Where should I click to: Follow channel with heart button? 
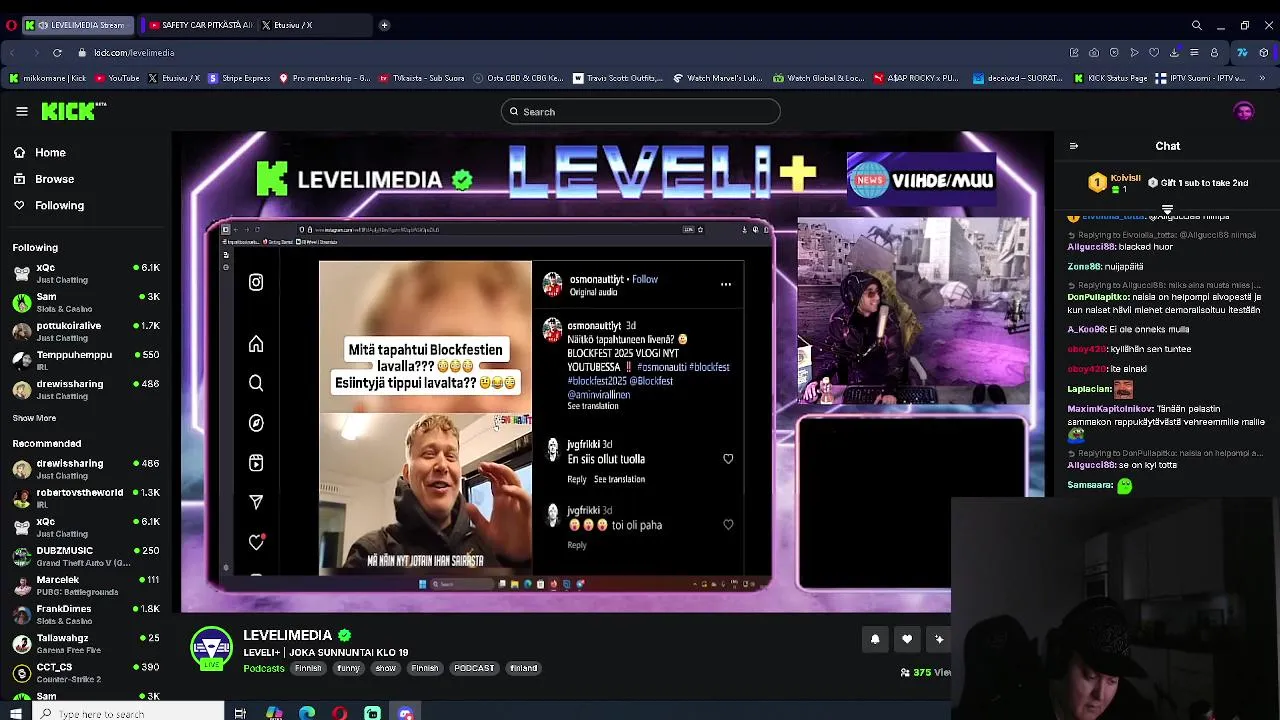907,639
